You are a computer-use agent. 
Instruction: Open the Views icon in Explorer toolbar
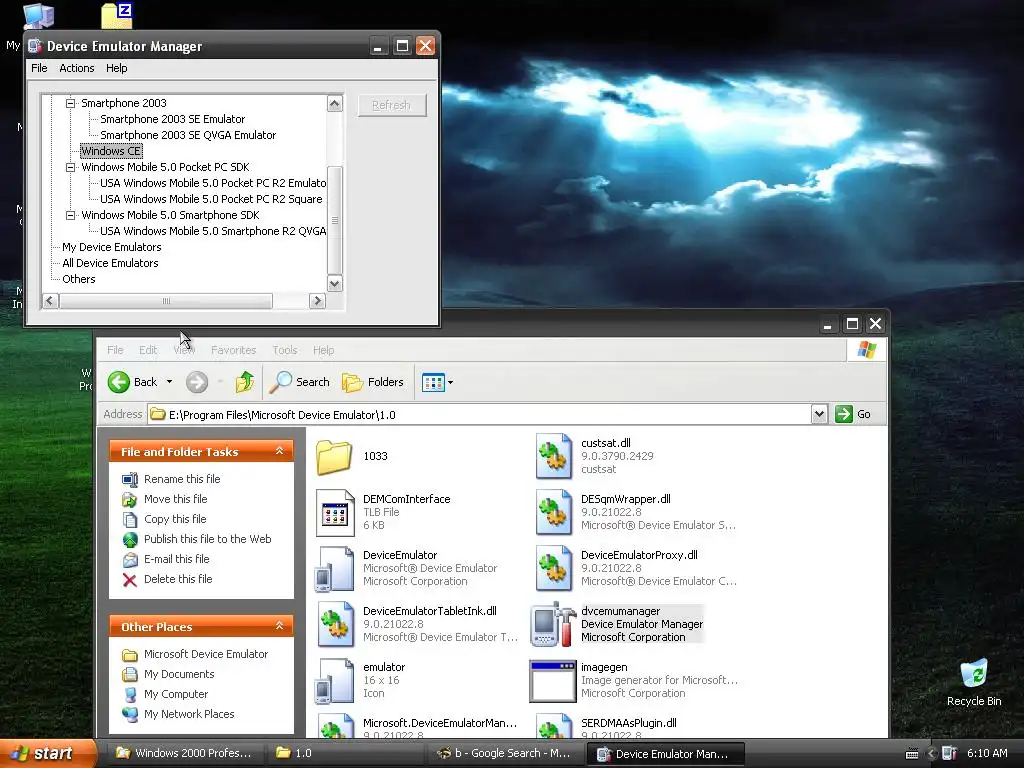433,382
